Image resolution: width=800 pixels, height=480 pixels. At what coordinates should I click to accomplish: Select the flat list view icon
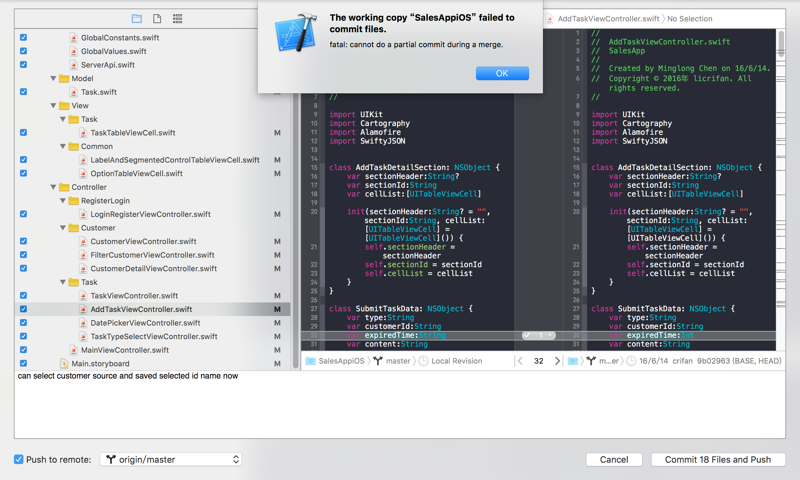(178, 19)
